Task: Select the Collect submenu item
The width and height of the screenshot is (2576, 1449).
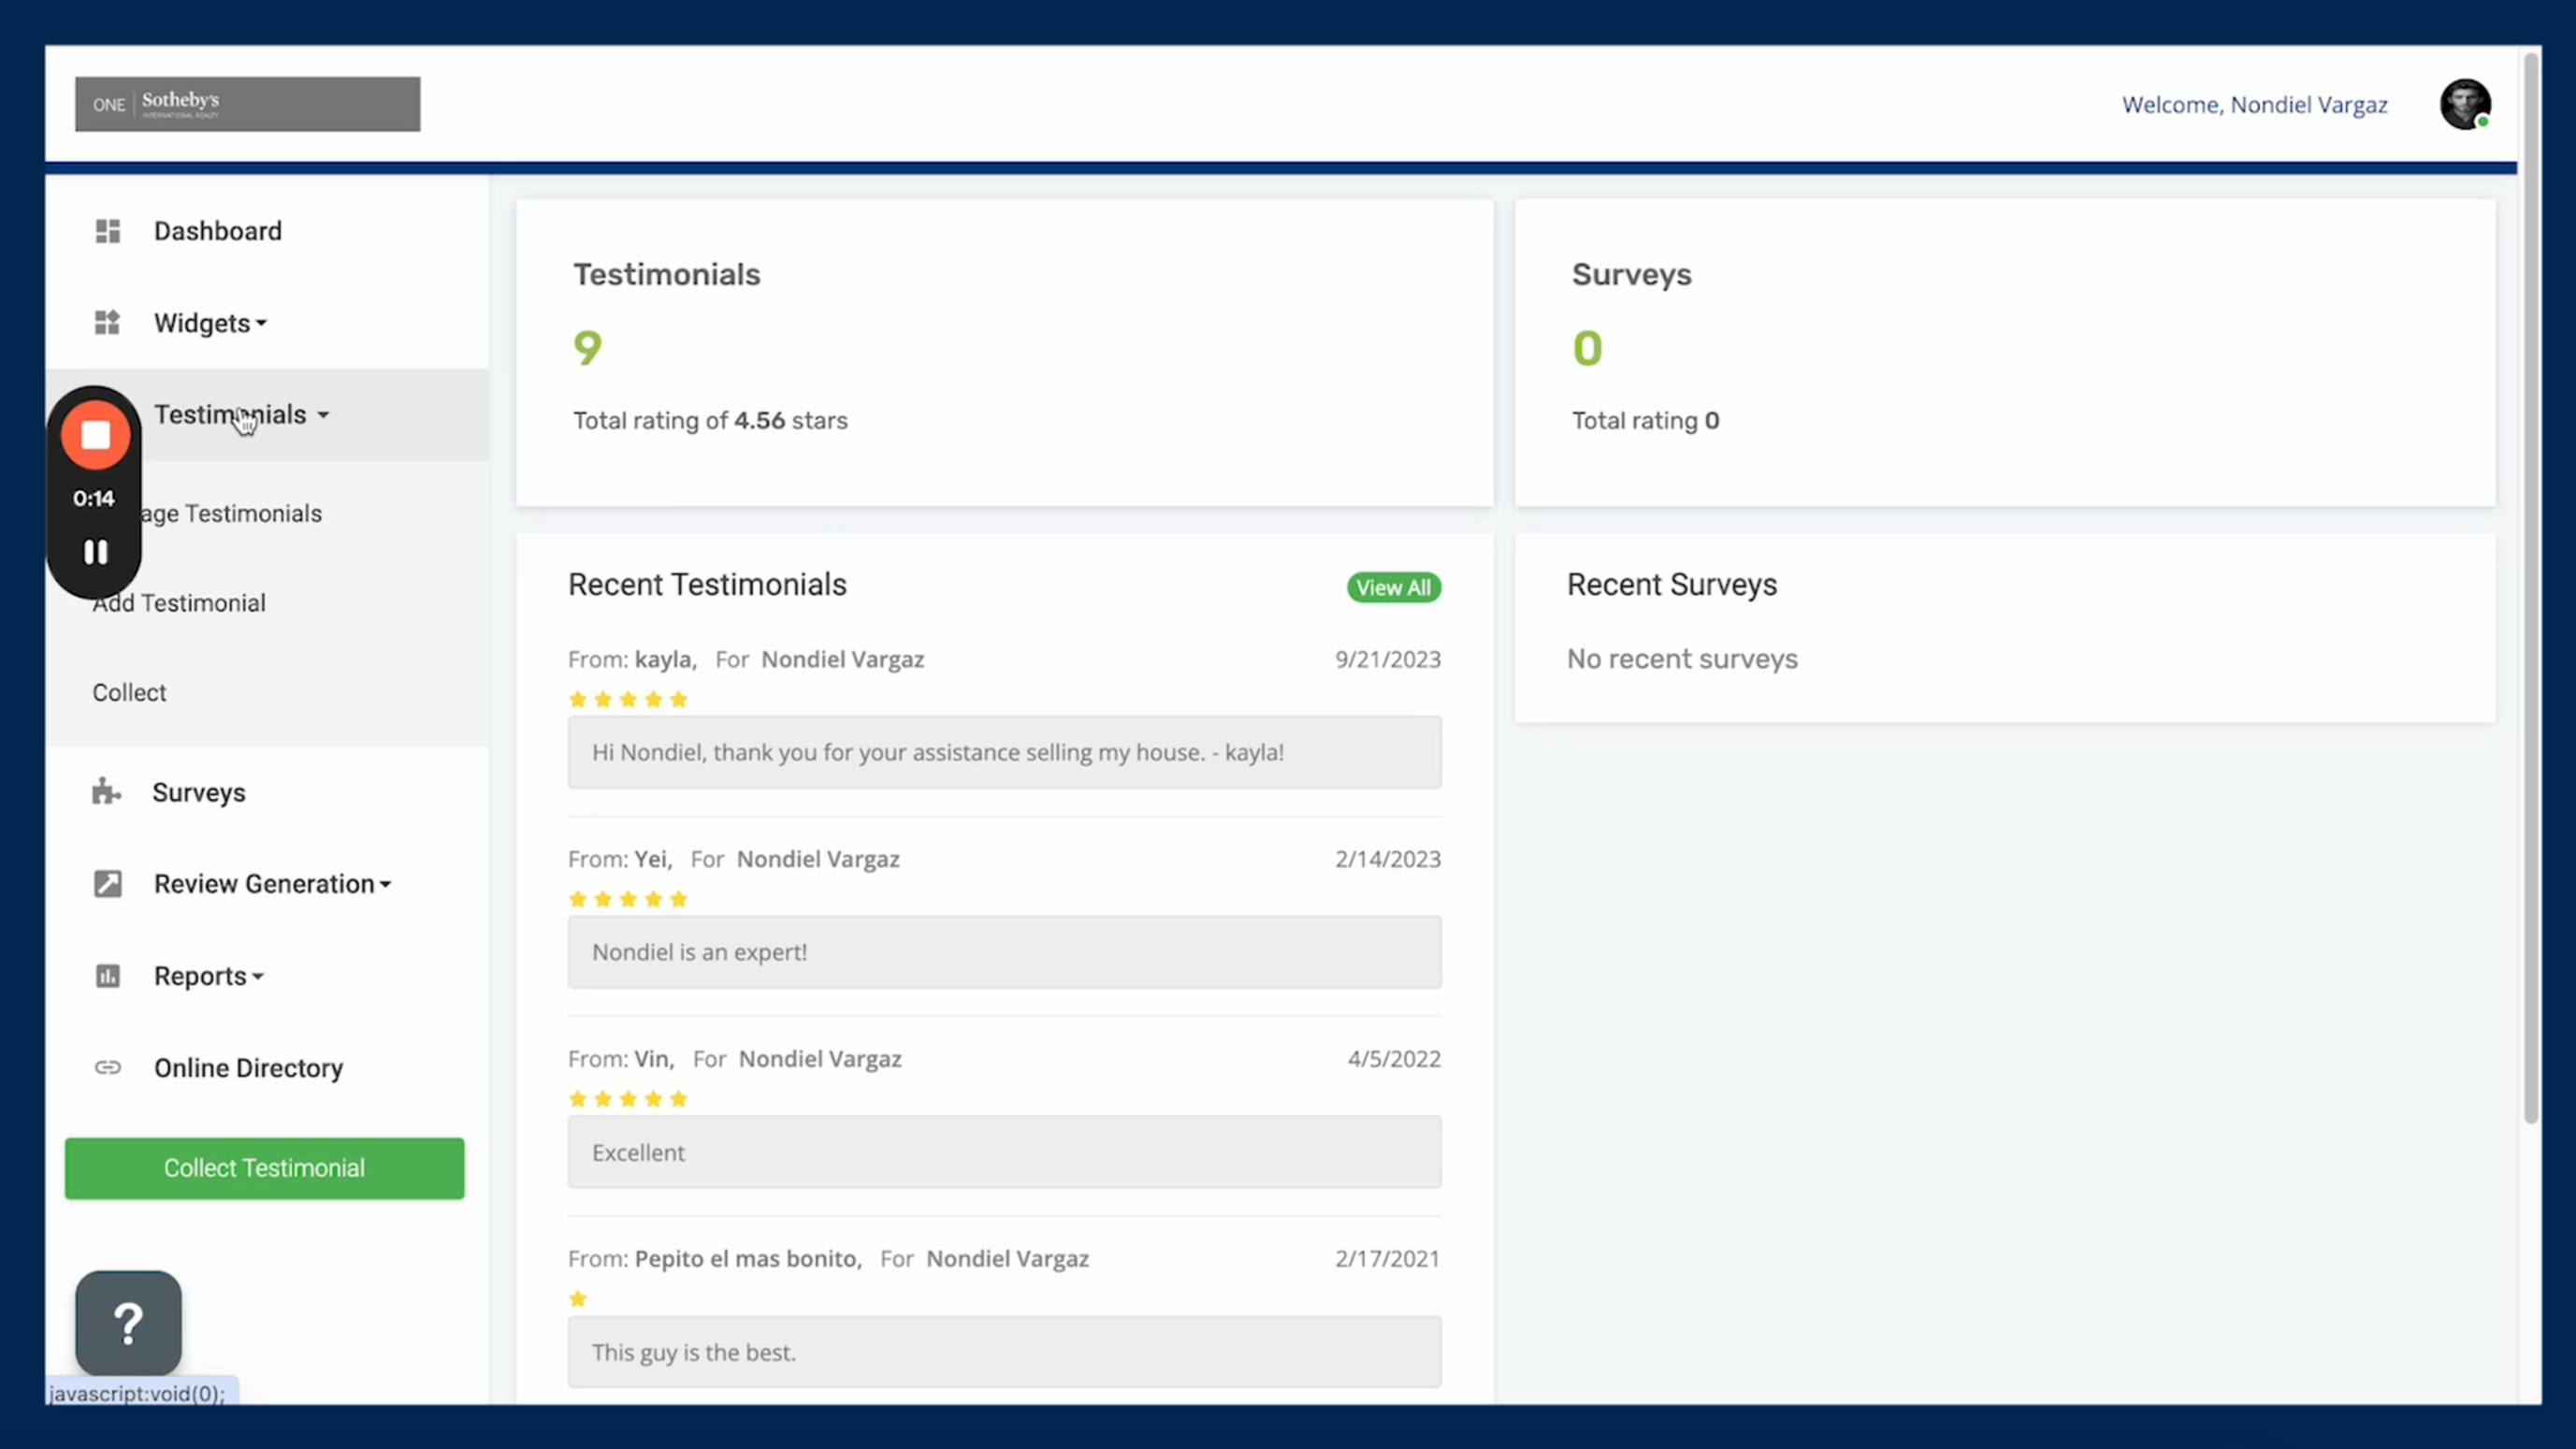Action: (x=130, y=692)
